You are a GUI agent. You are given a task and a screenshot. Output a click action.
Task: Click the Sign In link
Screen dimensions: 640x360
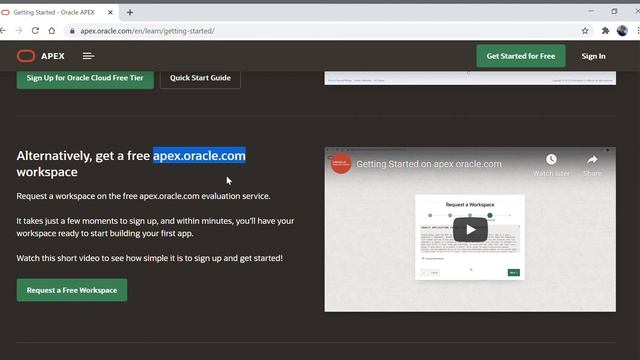[x=593, y=56]
